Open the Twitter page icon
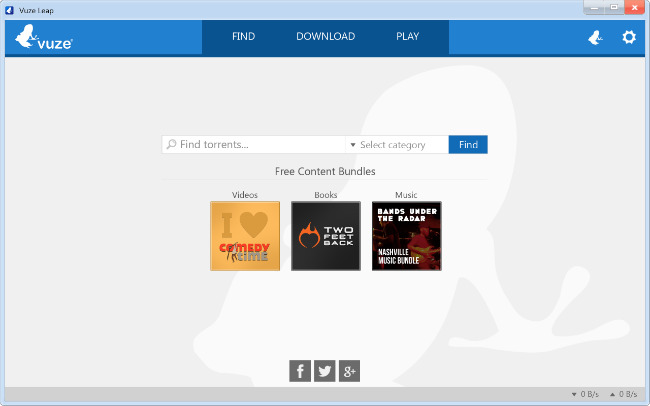The width and height of the screenshot is (650, 406). pyautogui.click(x=325, y=371)
